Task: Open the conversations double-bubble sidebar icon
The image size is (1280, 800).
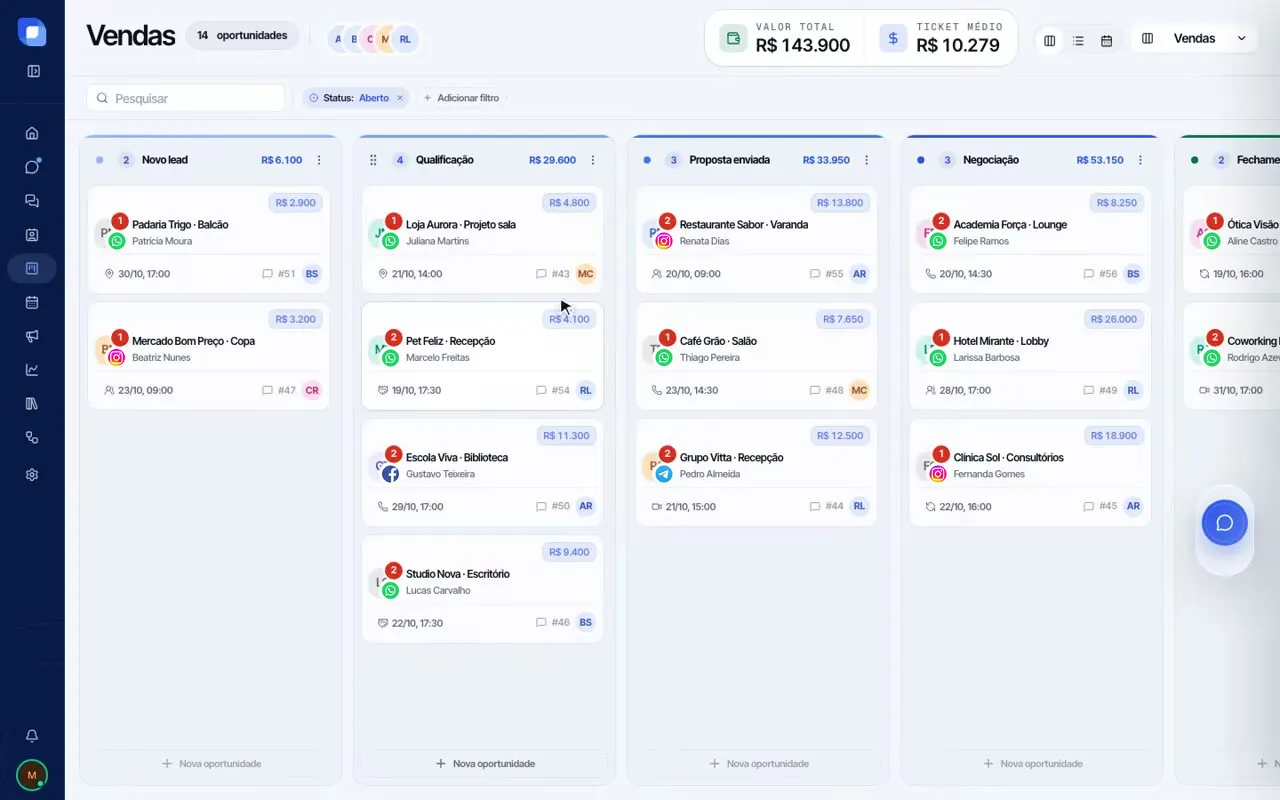Action: [x=32, y=201]
